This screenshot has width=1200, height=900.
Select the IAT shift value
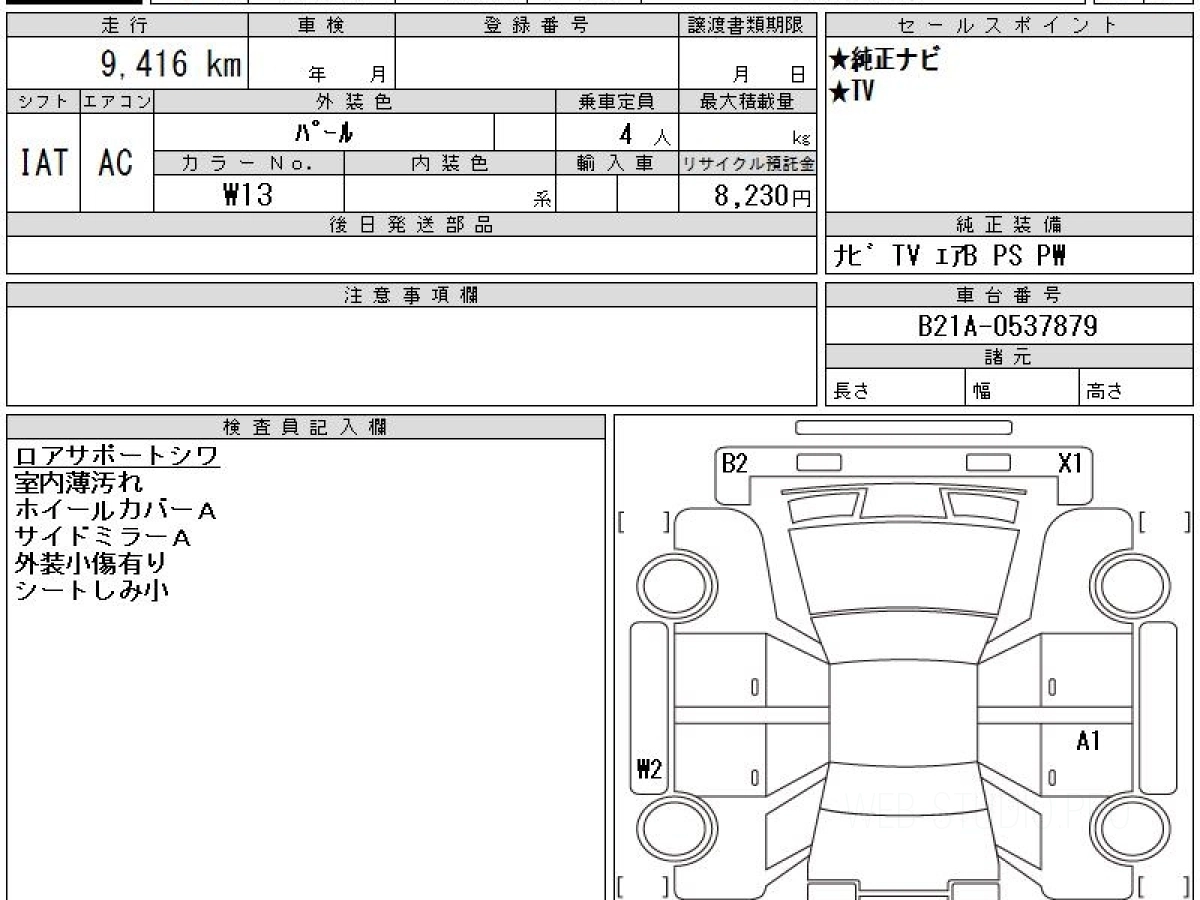click(44, 163)
